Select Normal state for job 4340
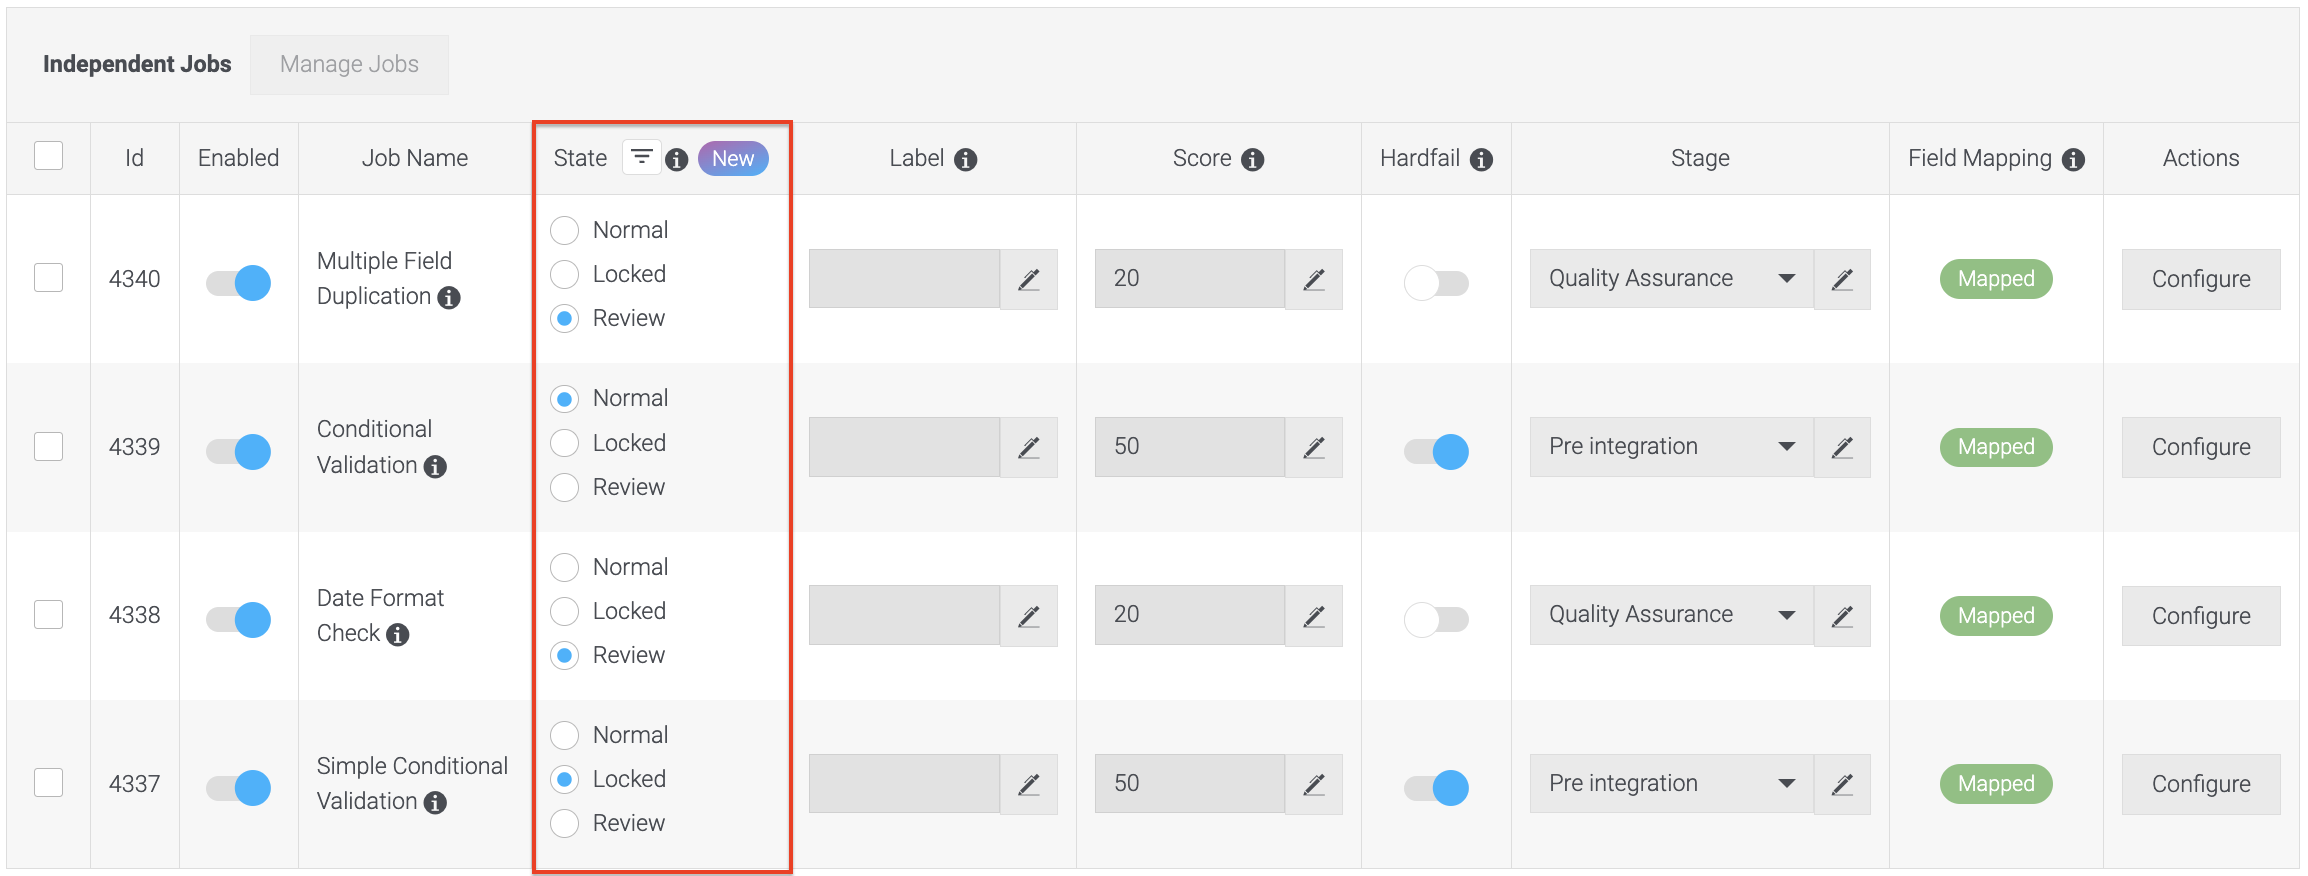 (565, 231)
